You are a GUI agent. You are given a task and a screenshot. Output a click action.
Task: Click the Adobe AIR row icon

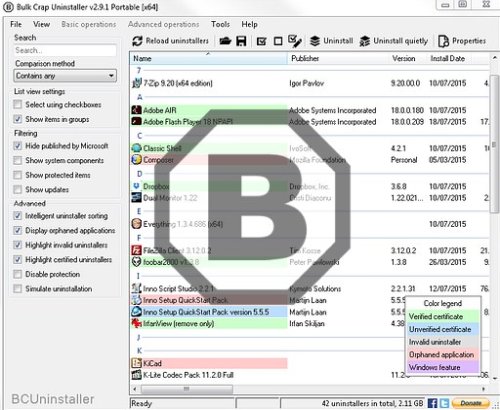[x=136, y=110]
